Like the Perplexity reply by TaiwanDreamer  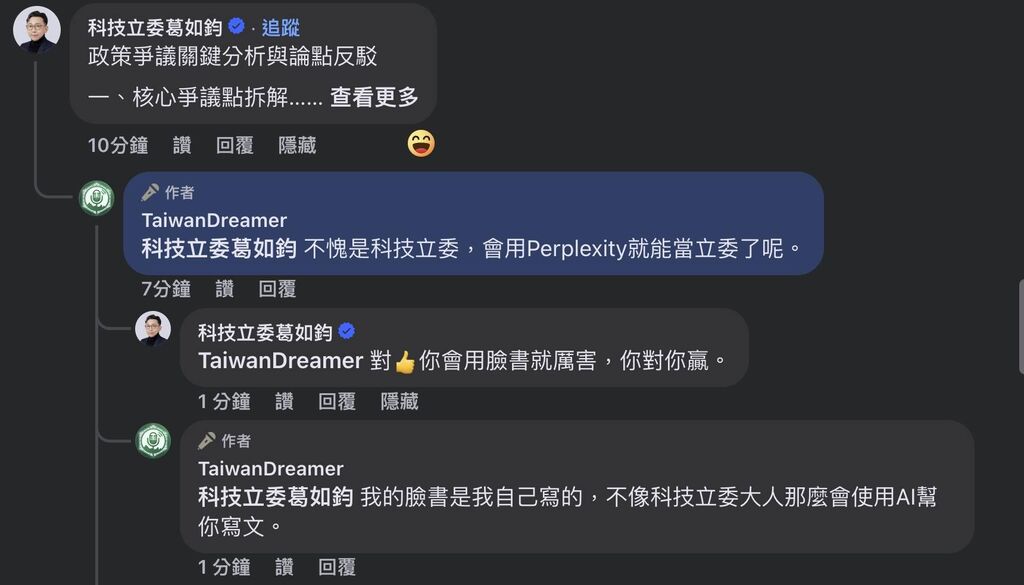[x=225, y=289]
